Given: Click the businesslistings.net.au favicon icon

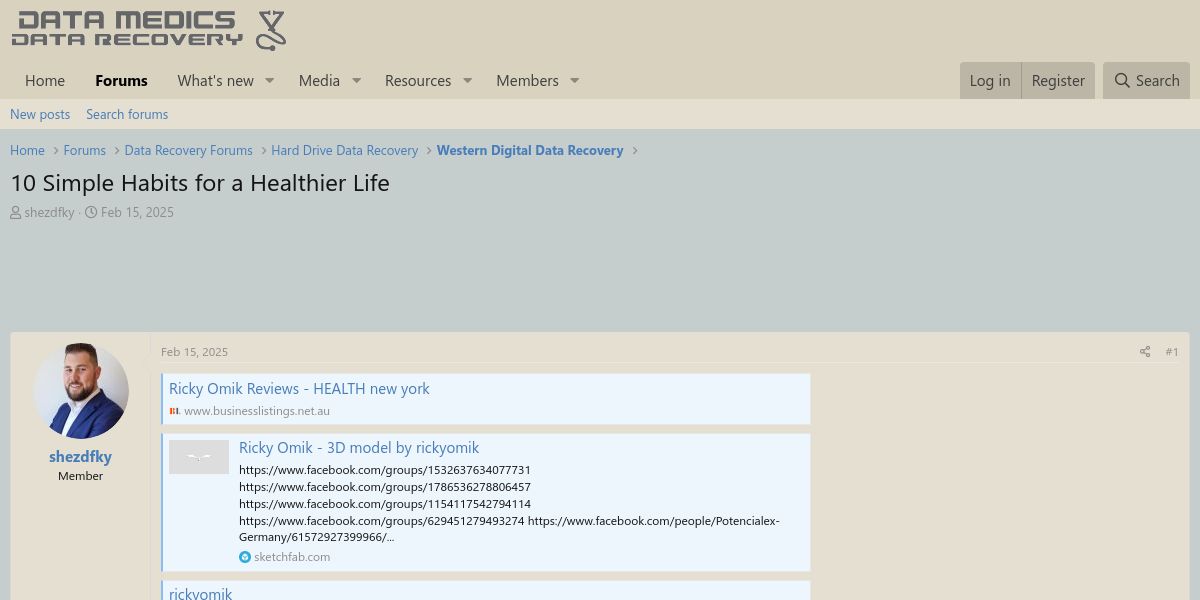Looking at the screenshot, I should [x=175, y=411].
